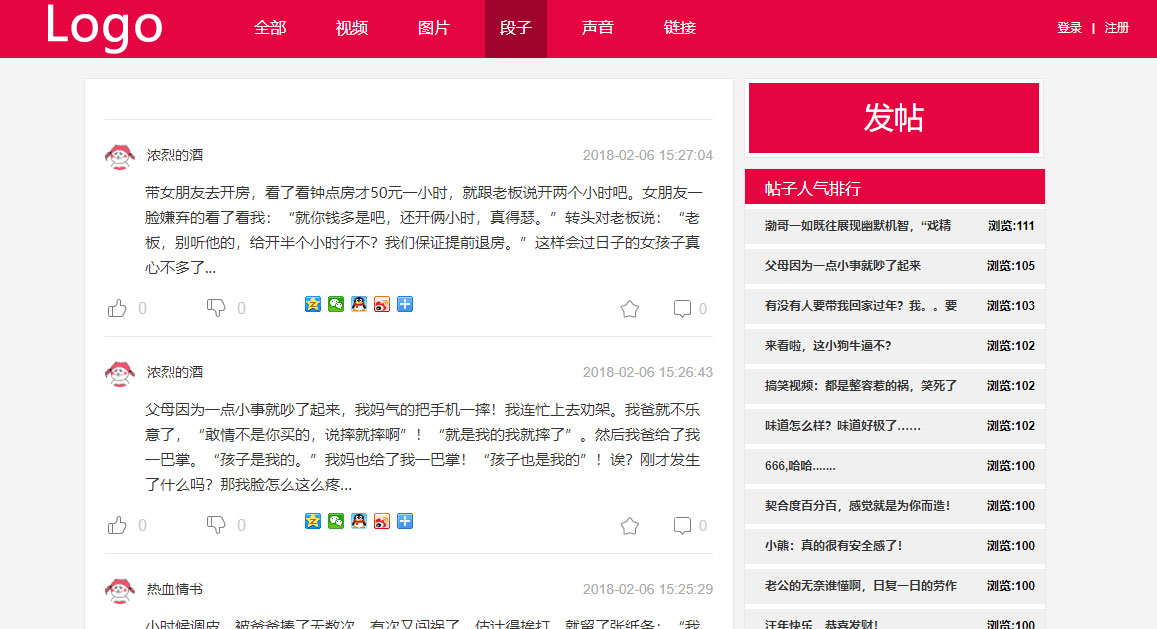The image size is (1157, 629).
Task: Select the 声音 navigation tab
Action: coord(598,28)
